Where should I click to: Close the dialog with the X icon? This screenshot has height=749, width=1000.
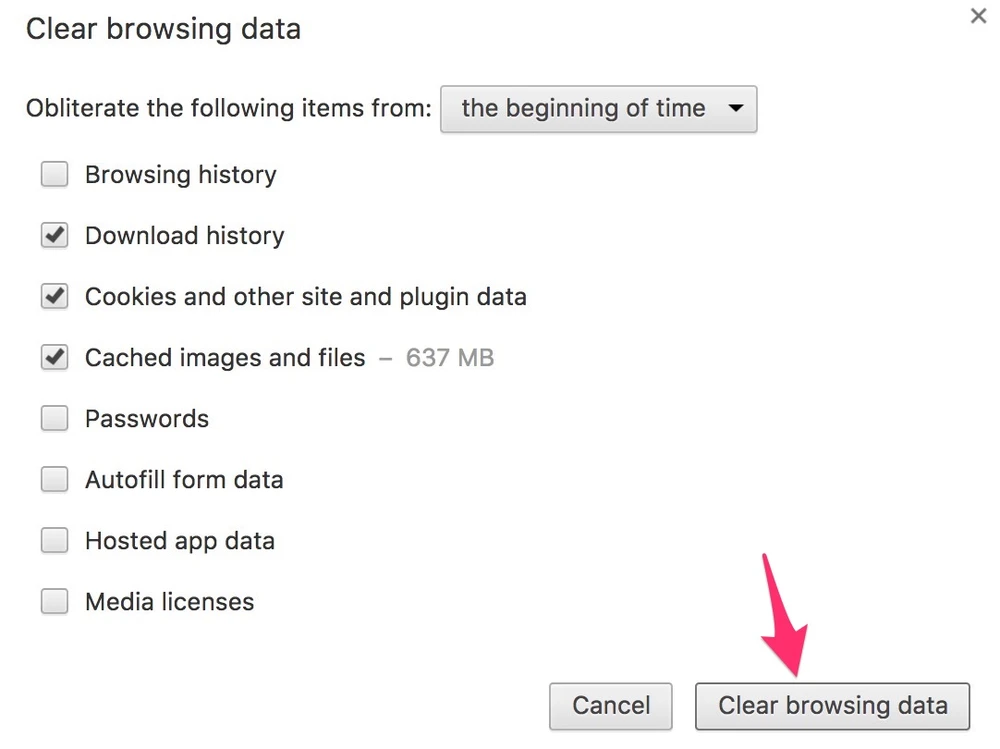tap(978, 17)
